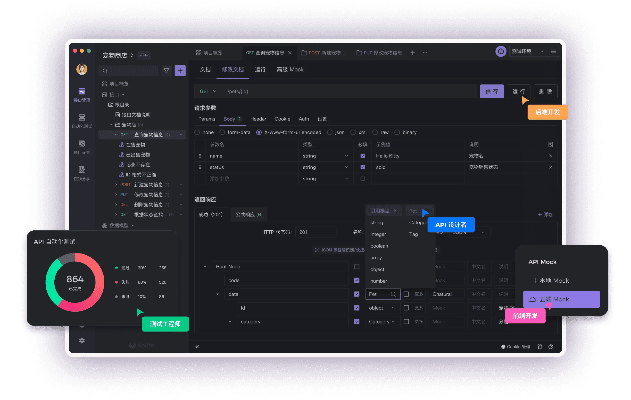631x400 pixels.
Task: Toggle the required checkbox in the name row
Action: pos(363,156)
